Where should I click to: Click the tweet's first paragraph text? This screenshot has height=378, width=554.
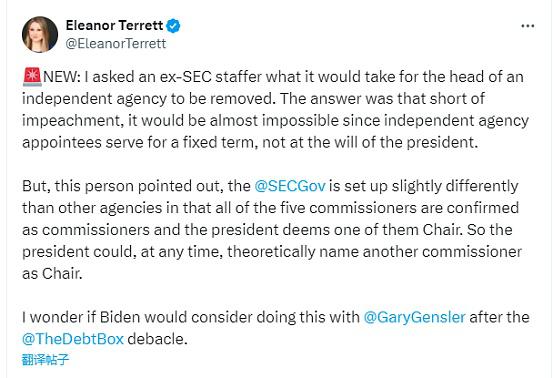(x=275, y=110)
